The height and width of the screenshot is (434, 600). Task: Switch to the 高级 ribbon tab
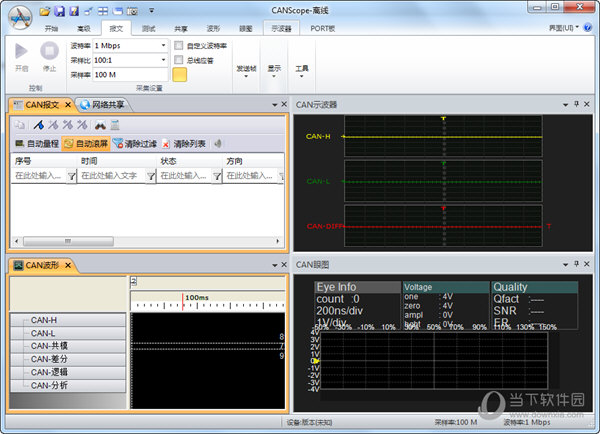point(83,28)
